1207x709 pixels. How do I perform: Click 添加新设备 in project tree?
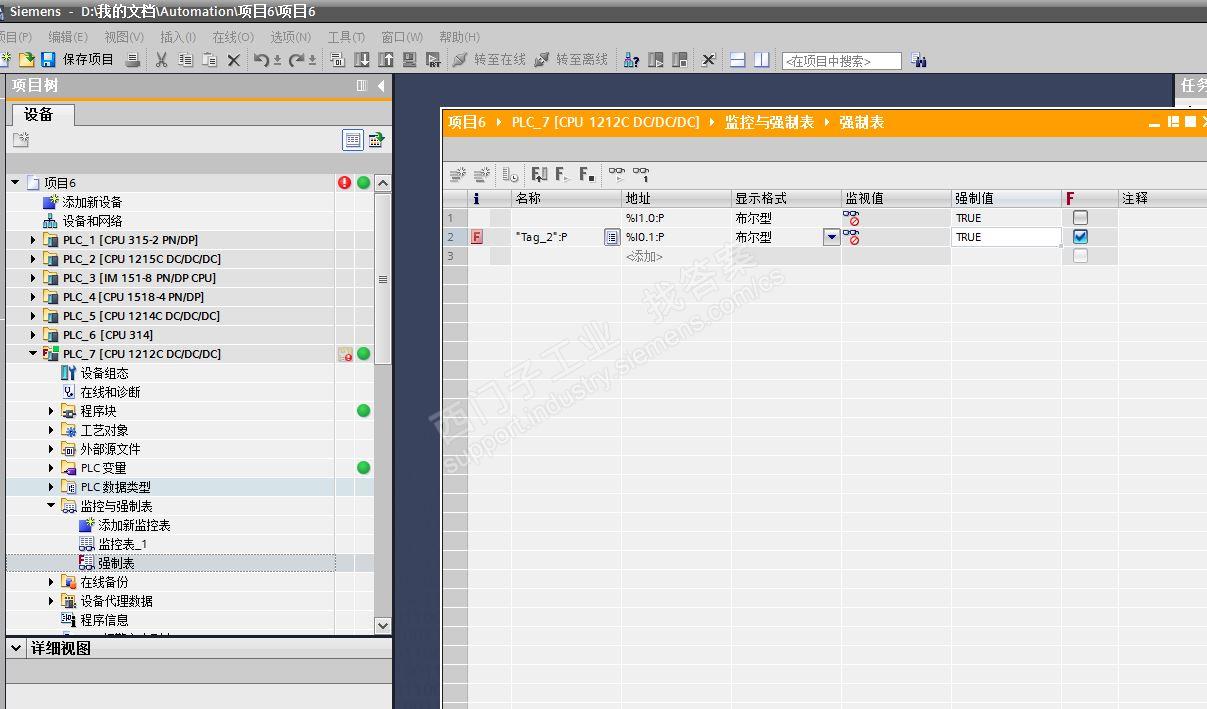pos(92,202)
